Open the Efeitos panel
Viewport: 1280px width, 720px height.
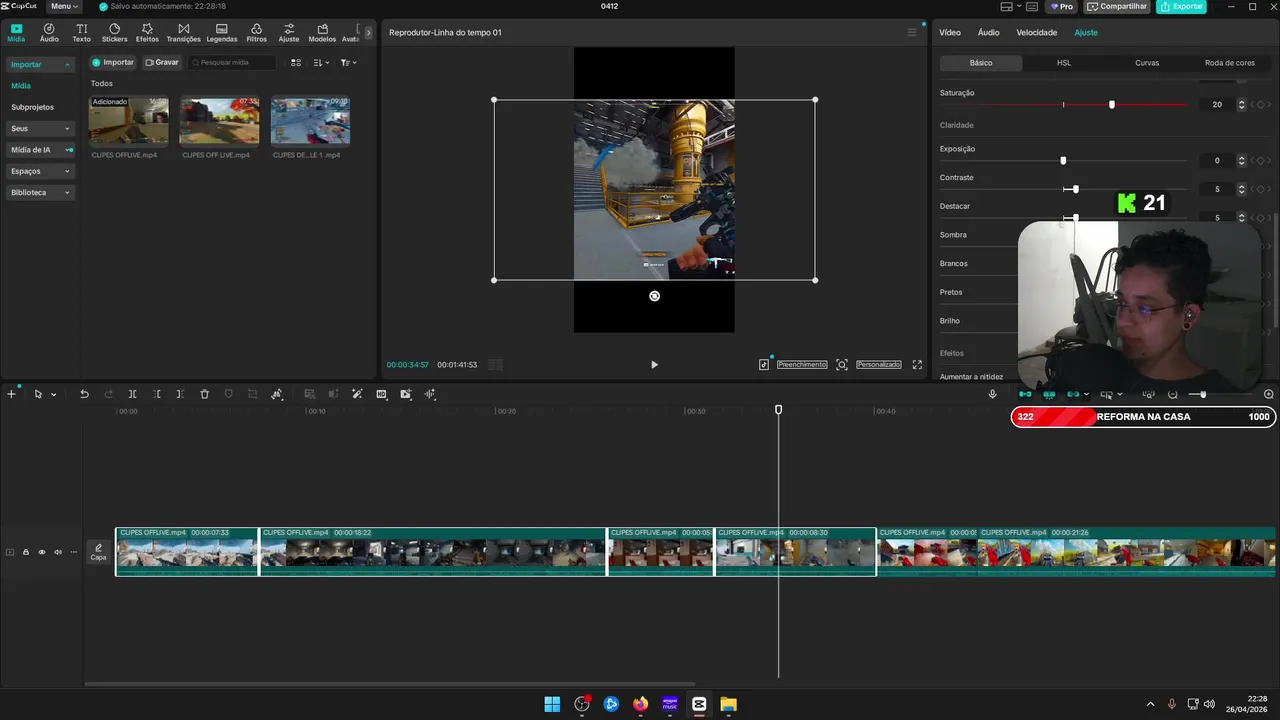pos(147,33)
